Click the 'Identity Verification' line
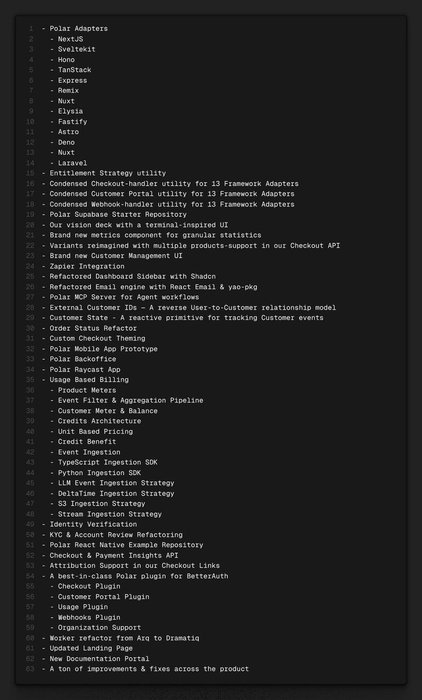The image size is (422, 700). point(89,524)
